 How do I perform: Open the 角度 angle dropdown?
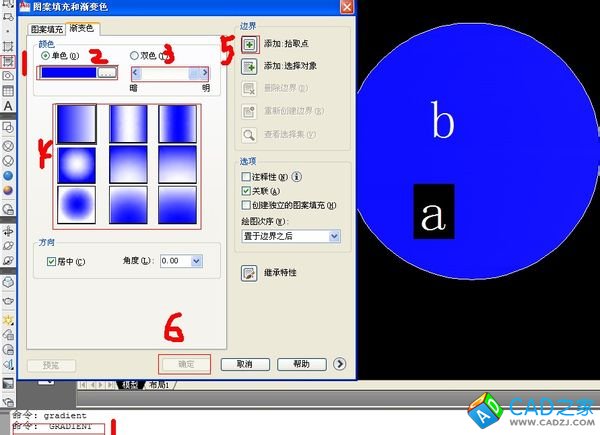(195, 262)
